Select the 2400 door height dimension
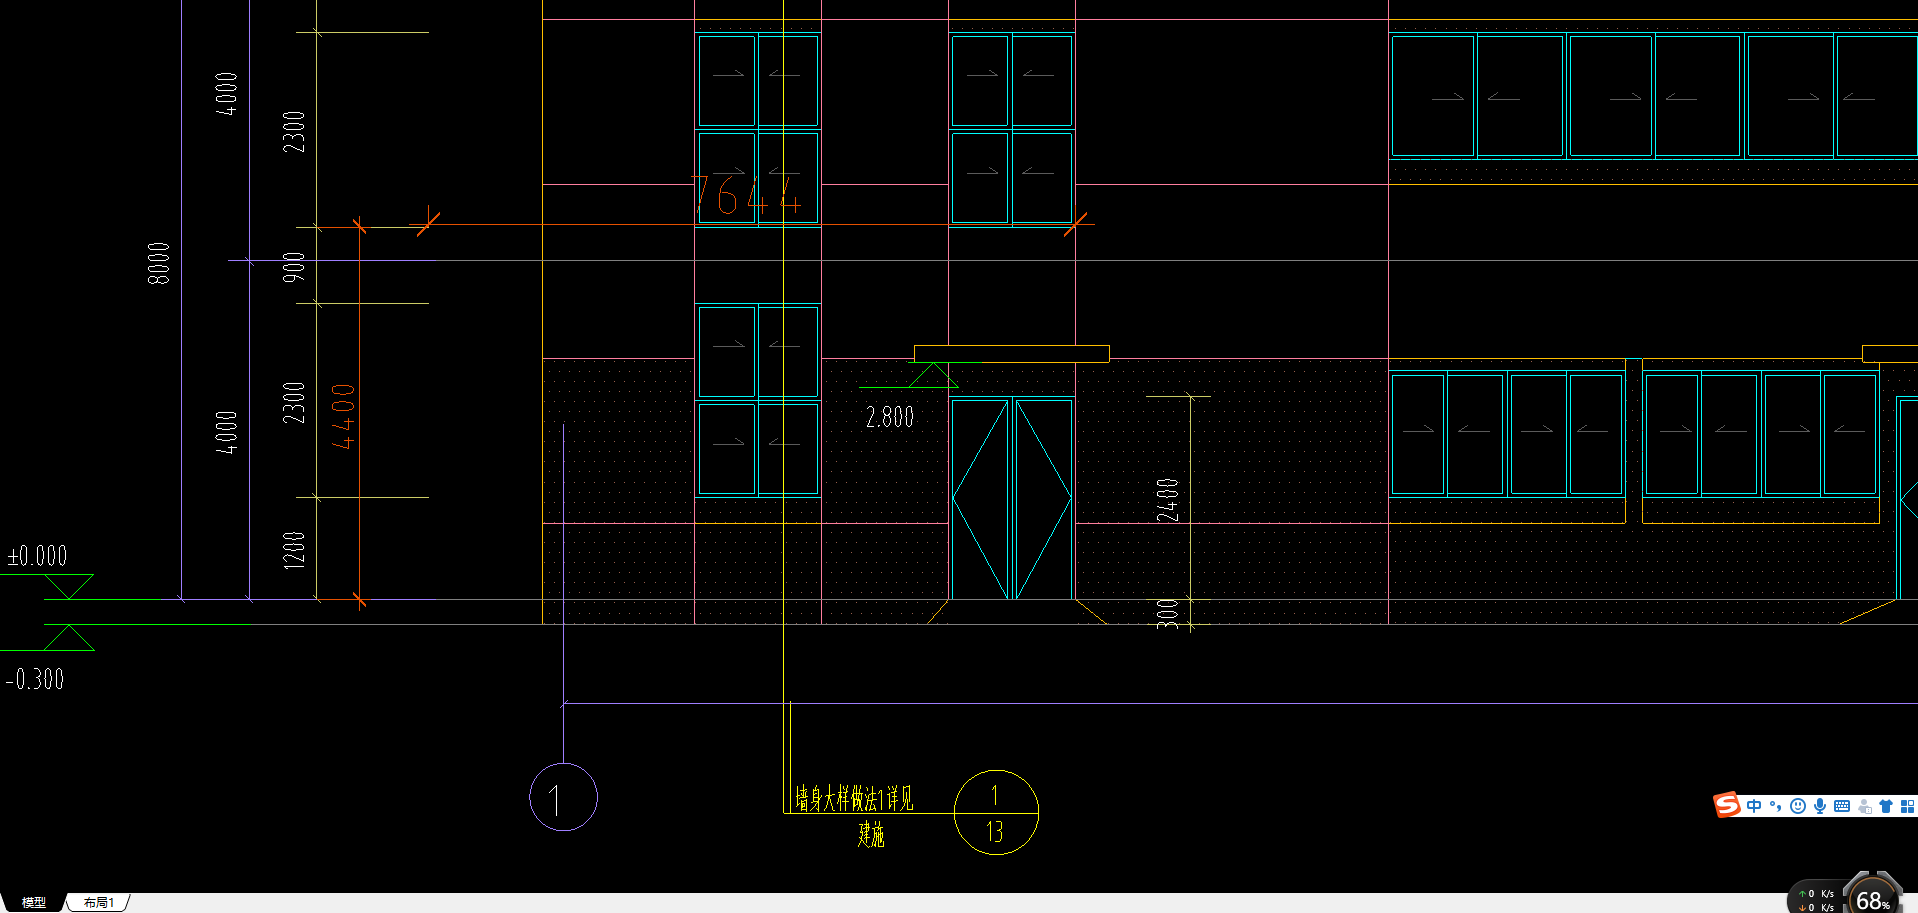Image resolution: width=1918 pixels, height=913 pixels. (1168, 500)
